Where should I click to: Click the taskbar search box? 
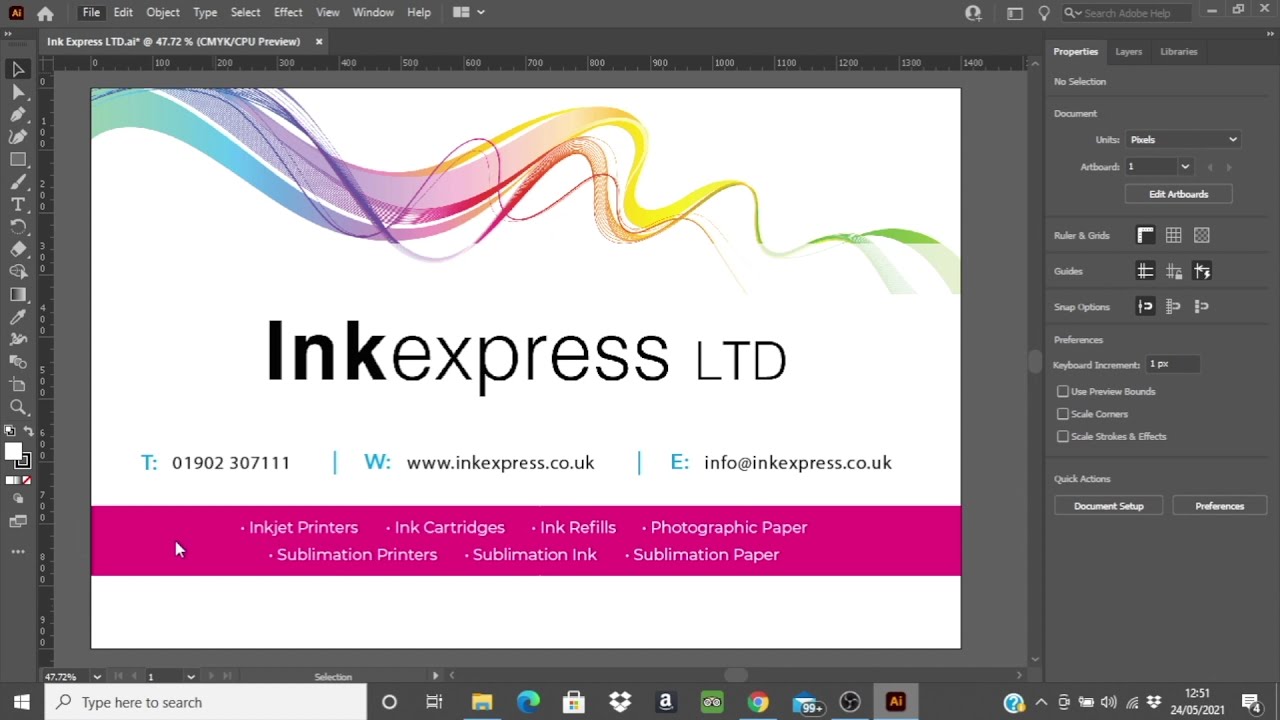click(206, 702)
